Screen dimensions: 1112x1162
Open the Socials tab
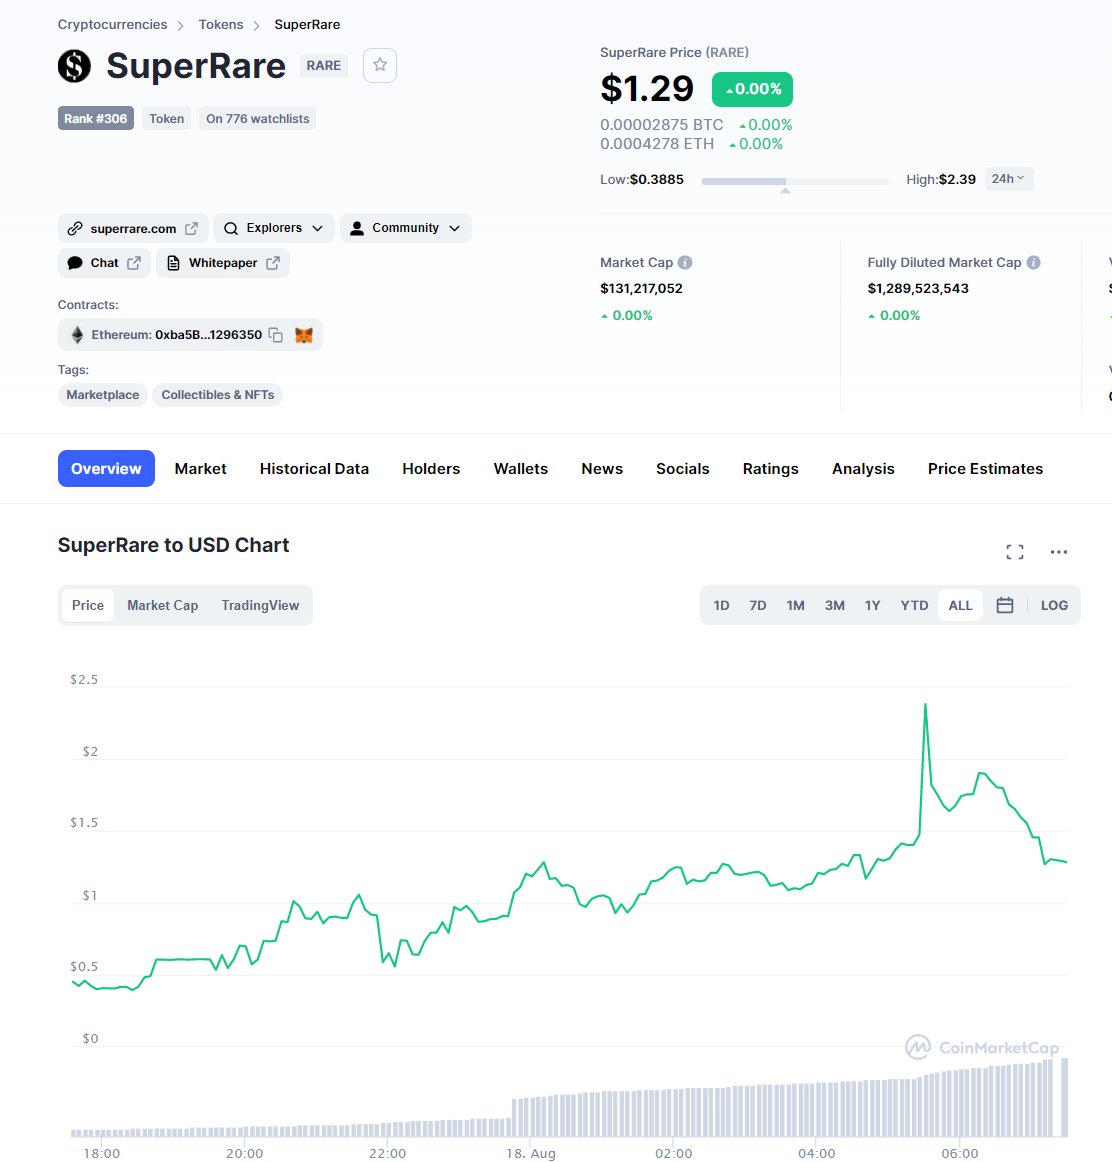[x=682, y=468]
